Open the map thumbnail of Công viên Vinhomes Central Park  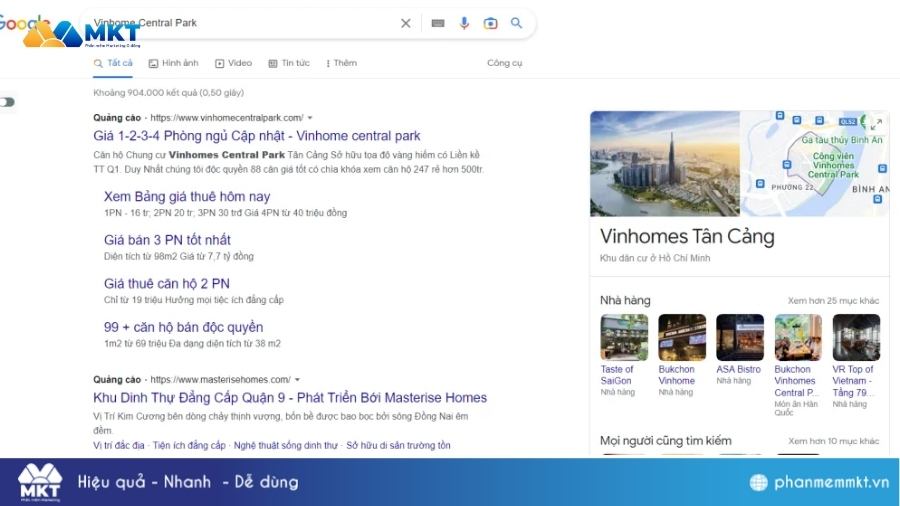click(815, 164)
